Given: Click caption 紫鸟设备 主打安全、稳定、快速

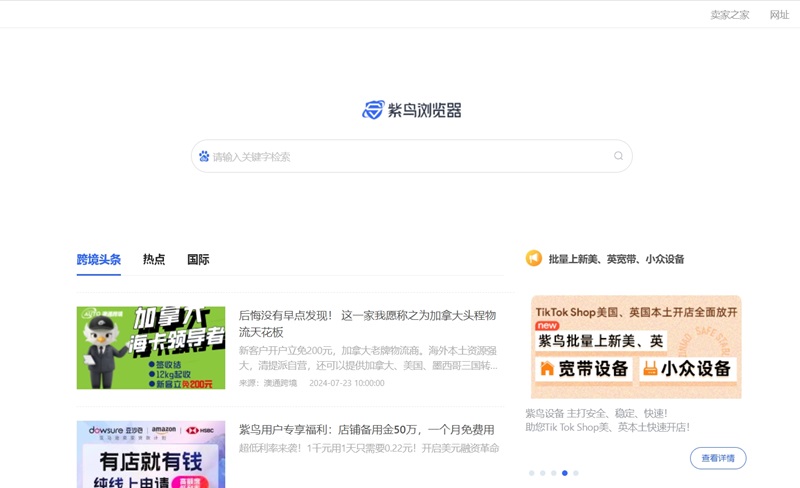Looking at the screenshot, I should pyautogui.click(x=596, y=413).
